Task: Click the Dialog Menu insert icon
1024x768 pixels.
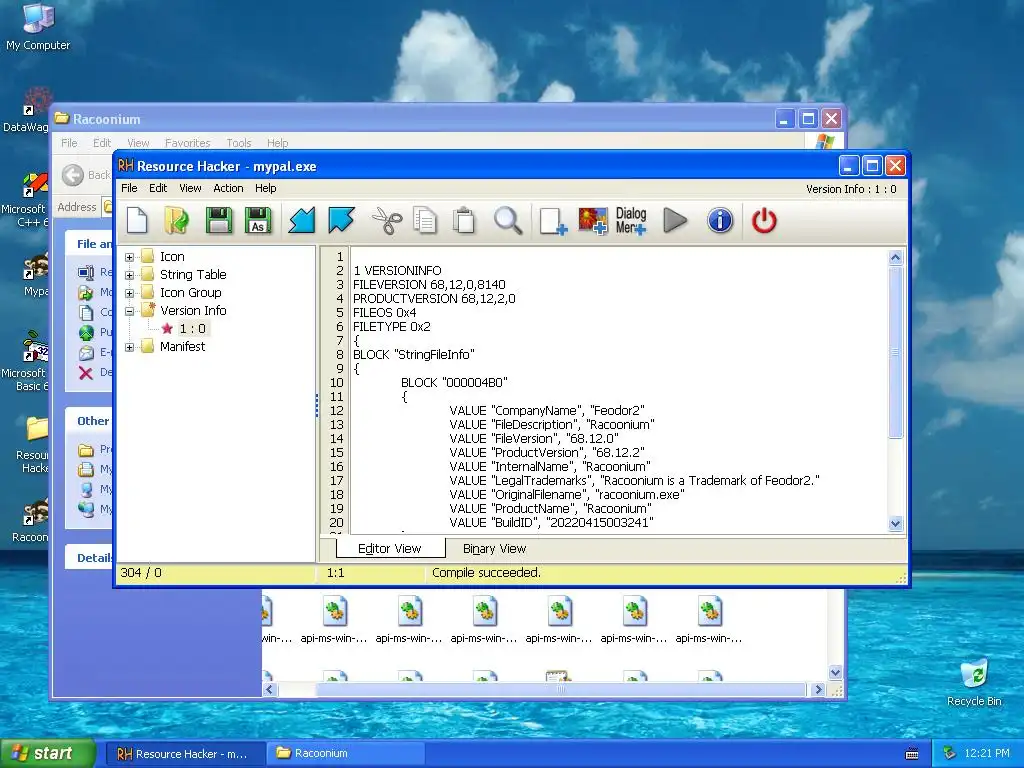Action: (x=631, y=221)
